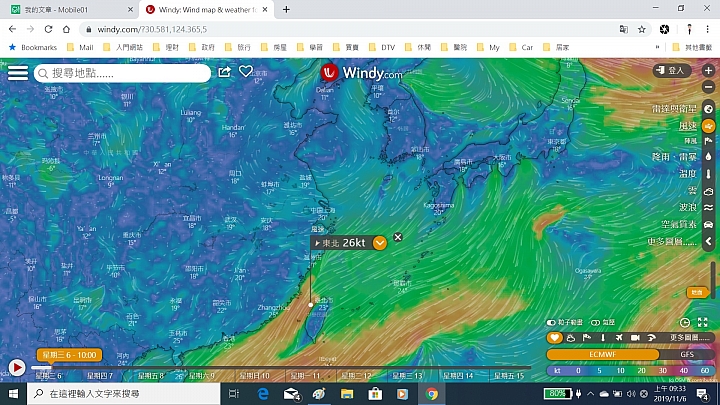Screen dimensions: 720x405
Task: Open the Windows Start menu
Action: pyautogui.click(x=13, y=394)
